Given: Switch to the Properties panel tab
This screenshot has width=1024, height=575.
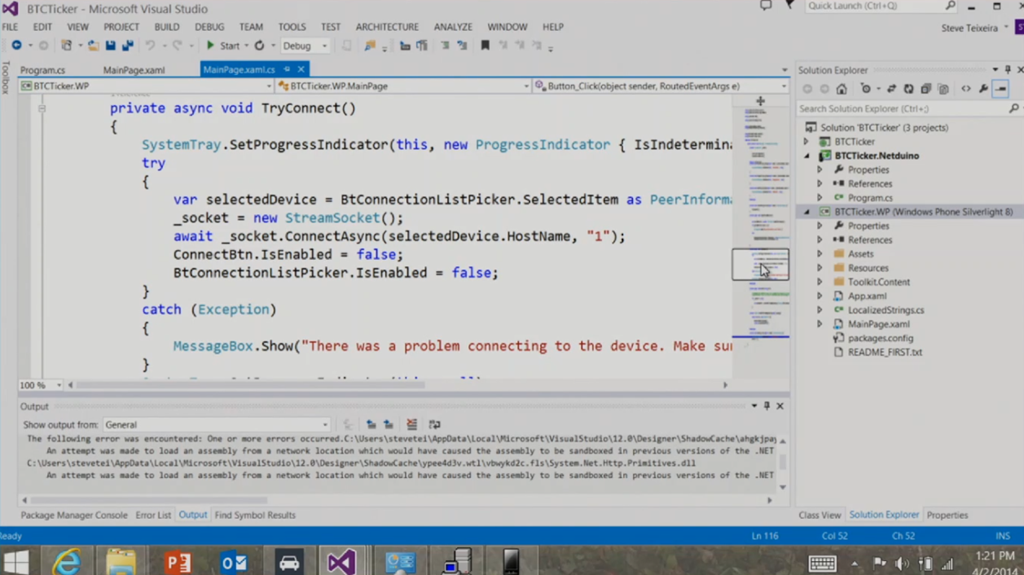Looking at the screenshot, I should point(947,515).
